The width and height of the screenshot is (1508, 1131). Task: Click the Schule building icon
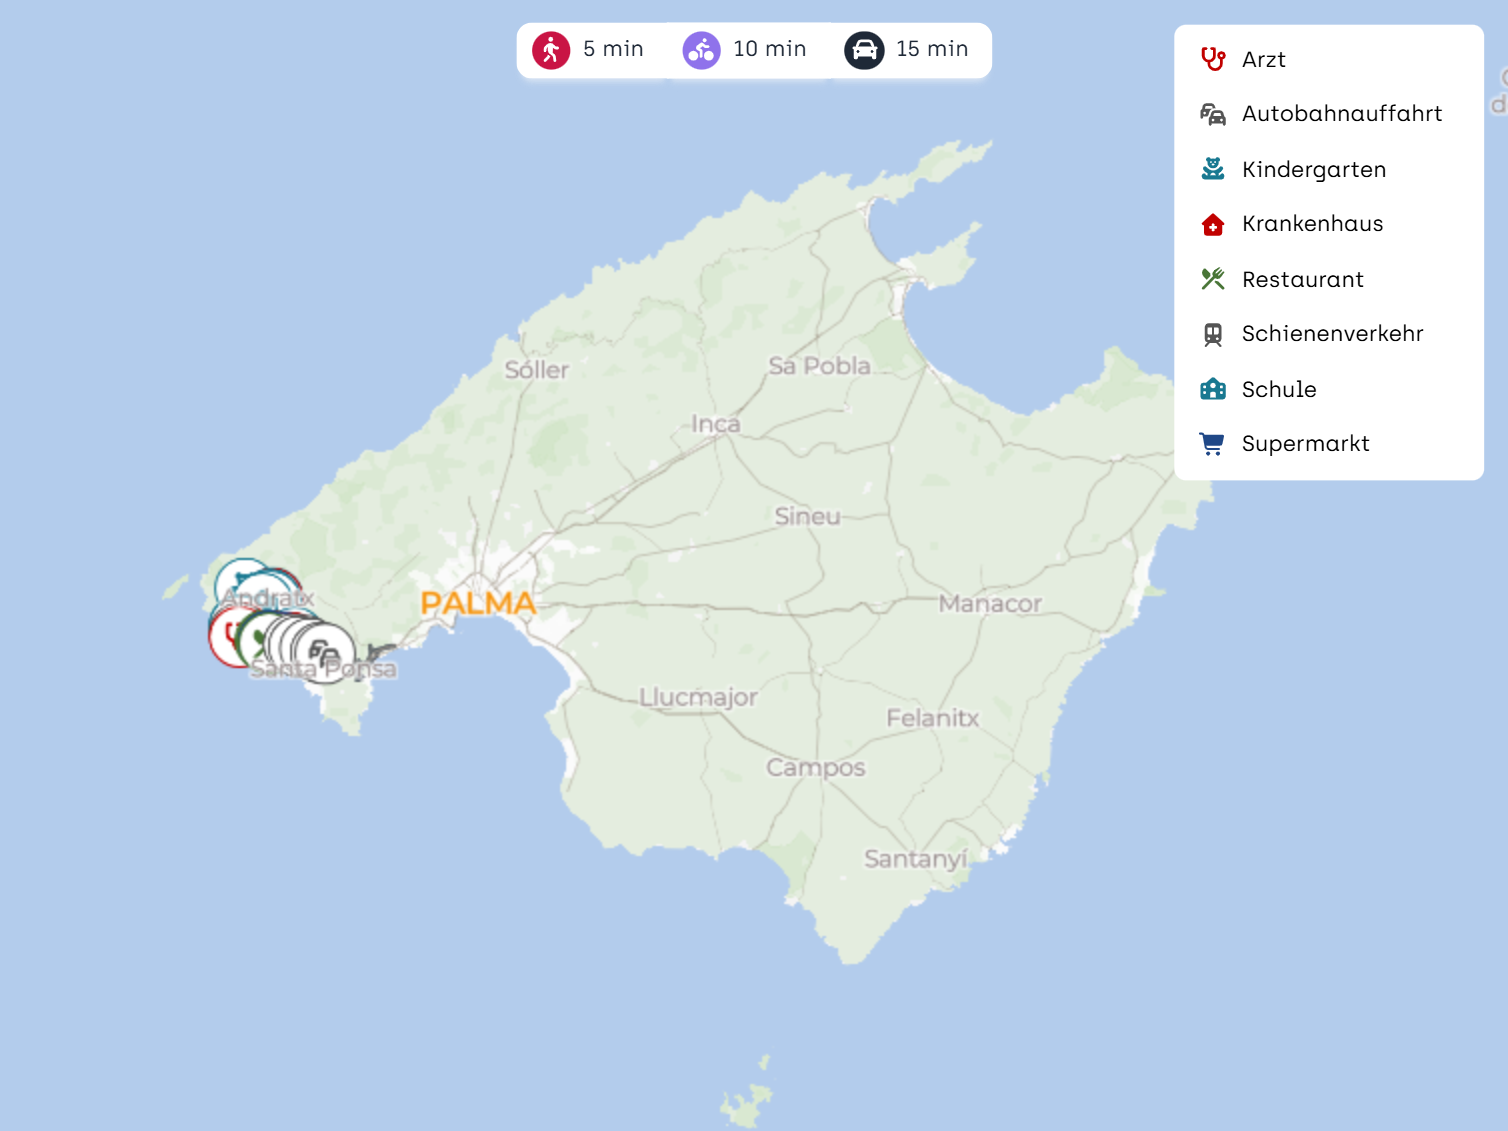pyautogui.click(x=1212, y=389)
